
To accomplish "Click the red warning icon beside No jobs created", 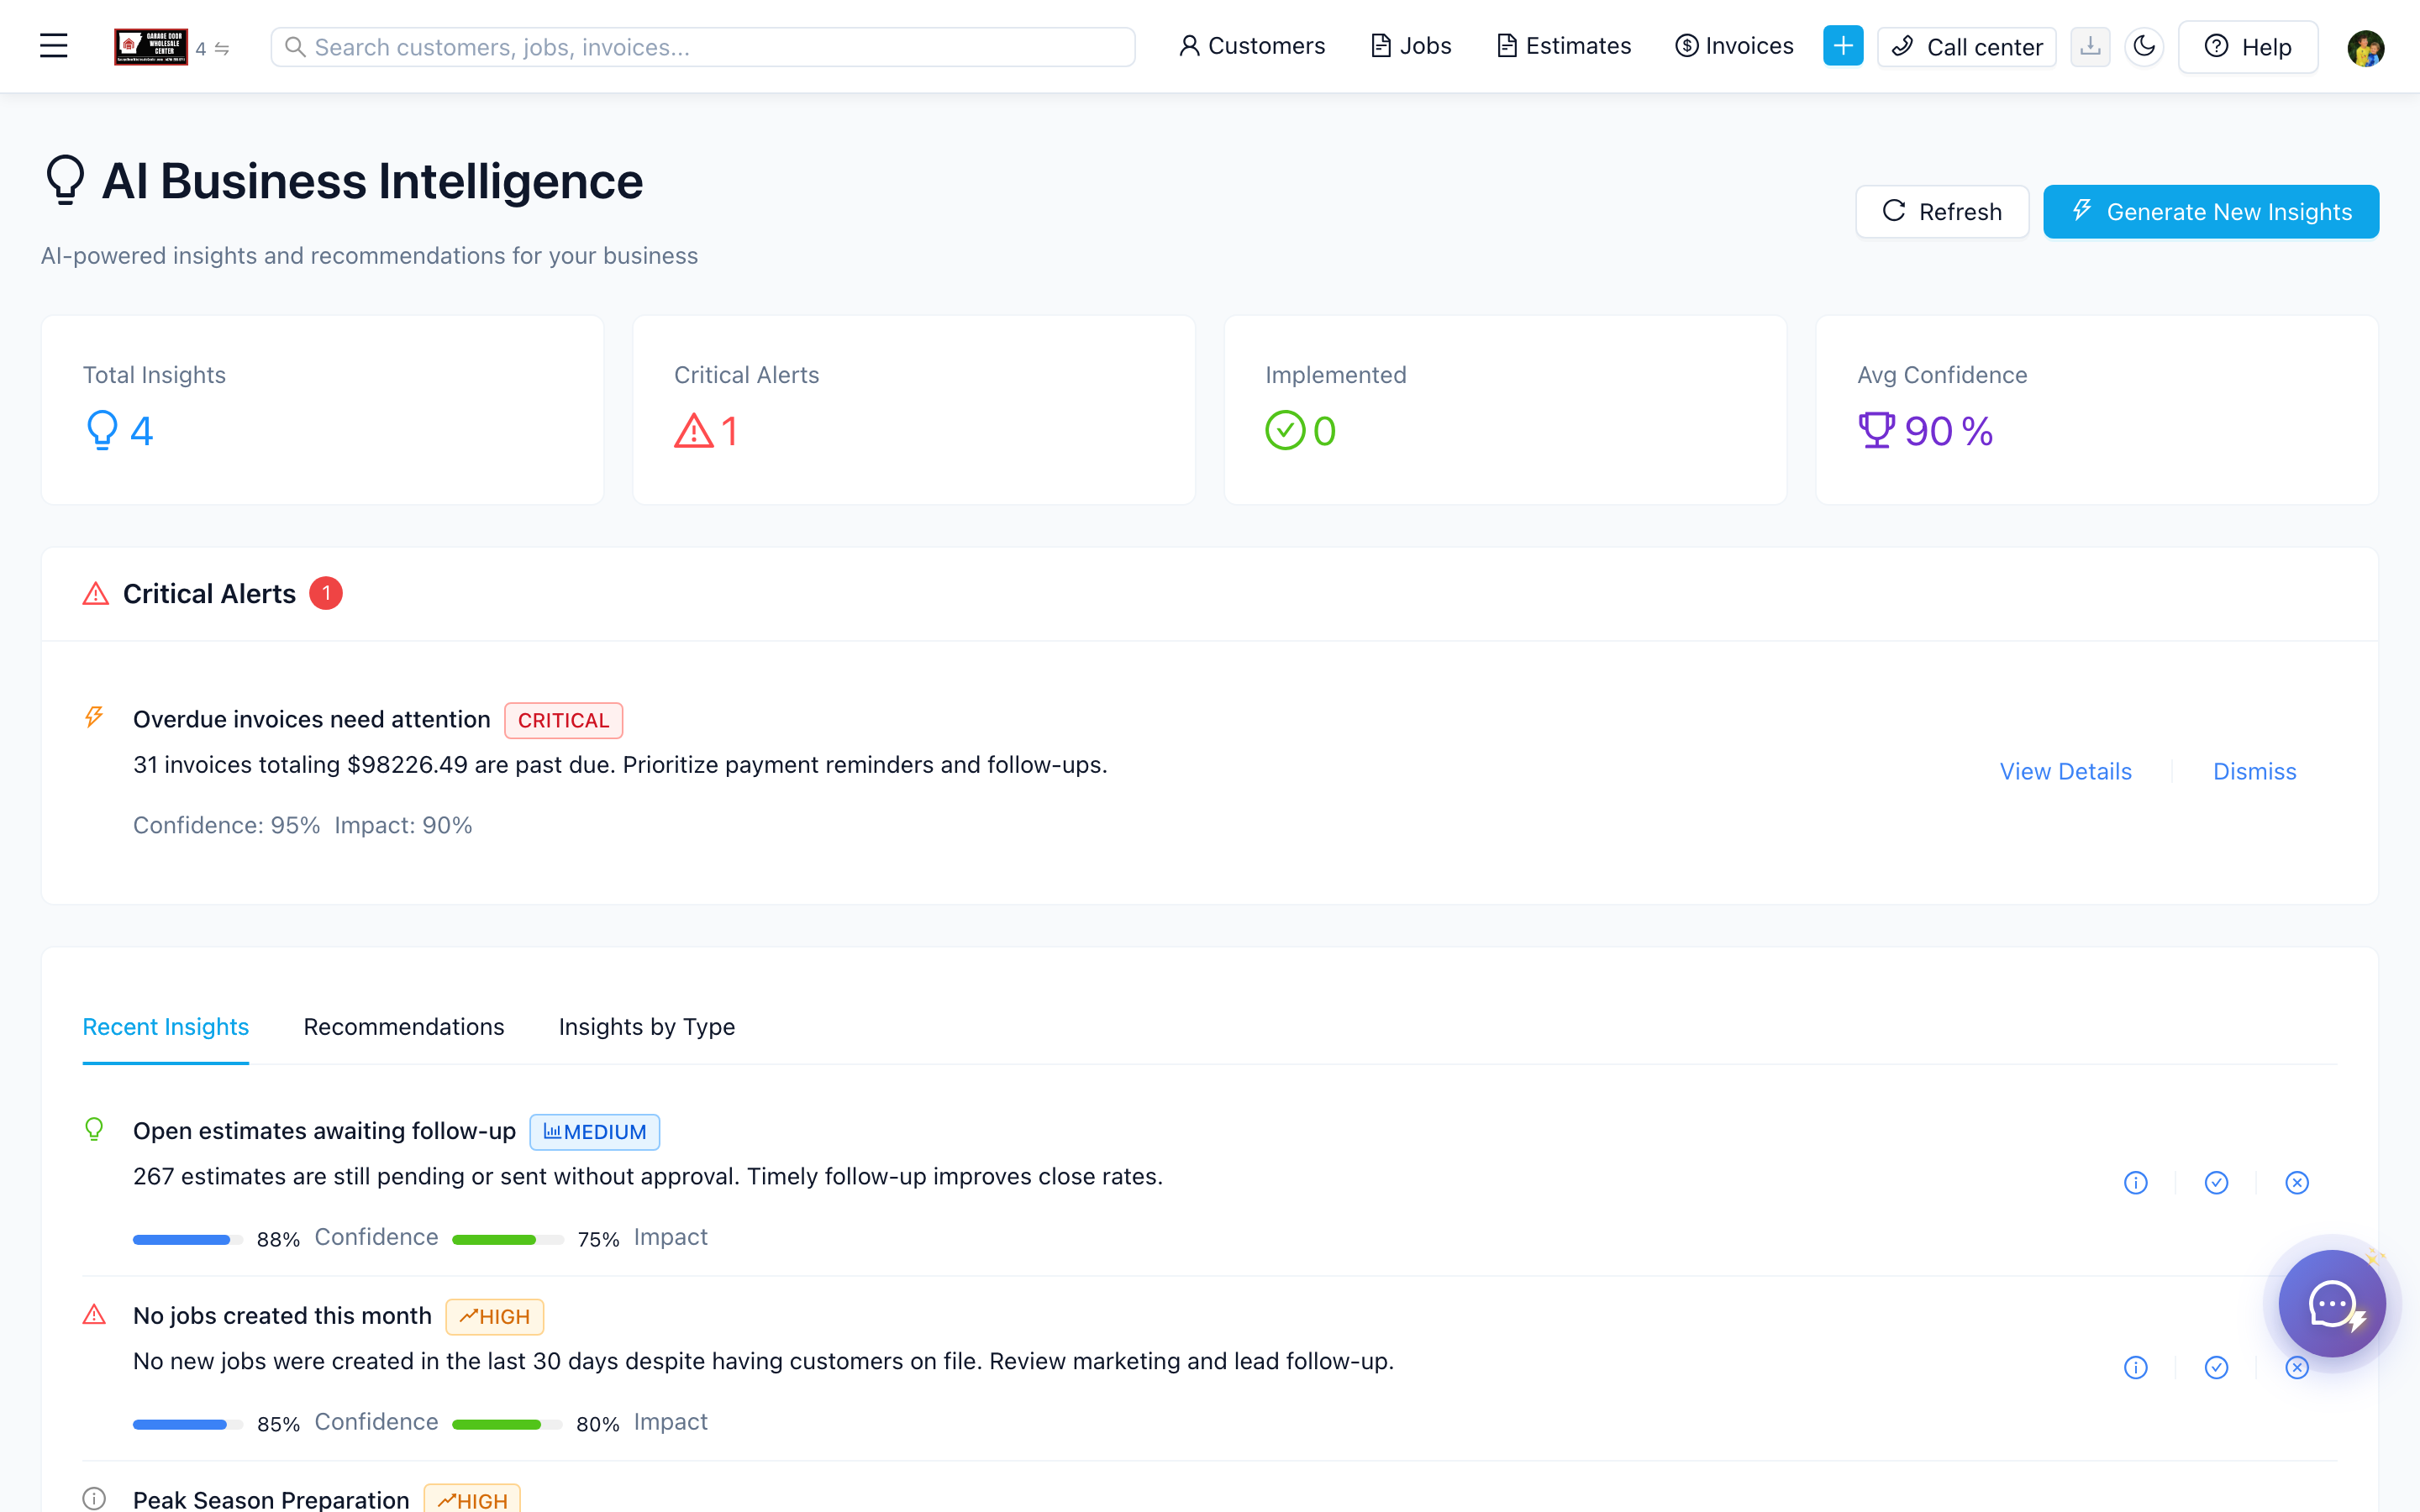I will 94,1314.
